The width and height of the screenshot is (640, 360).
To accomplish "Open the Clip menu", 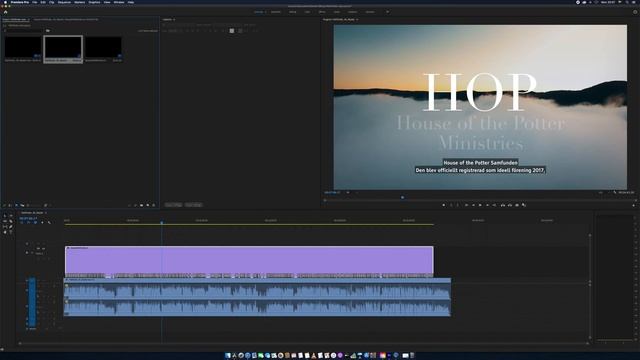I will click(51, 2).
